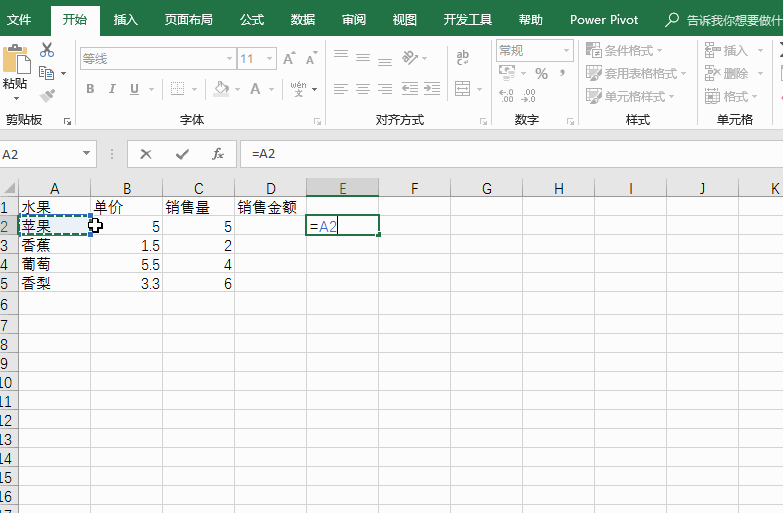This screenshot has width=783, height=513.
Task: Open the 剪贴板 pane launcher
Action: click(67, 121)
